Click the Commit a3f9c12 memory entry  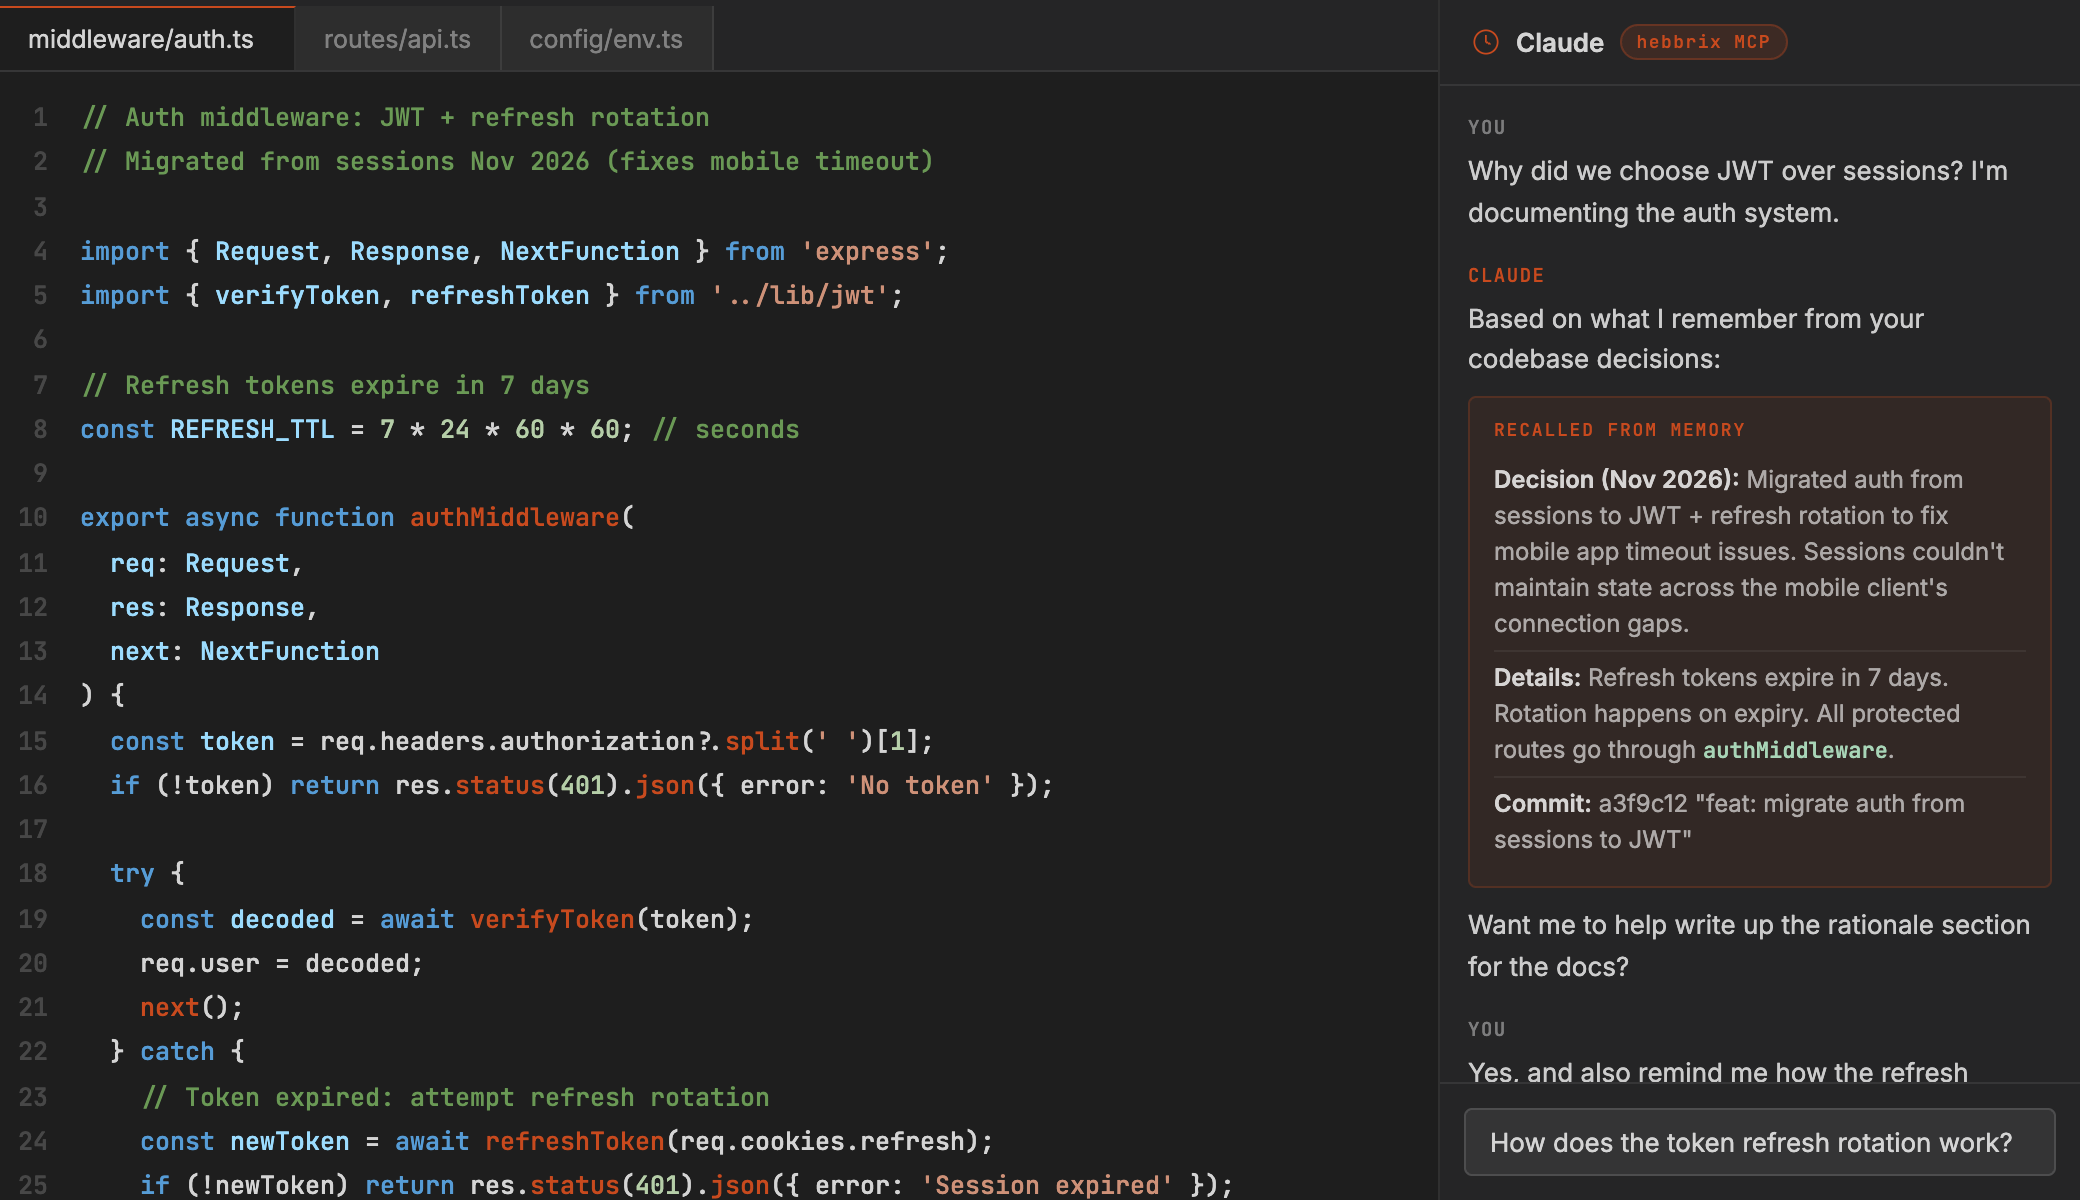(1758, 821)
